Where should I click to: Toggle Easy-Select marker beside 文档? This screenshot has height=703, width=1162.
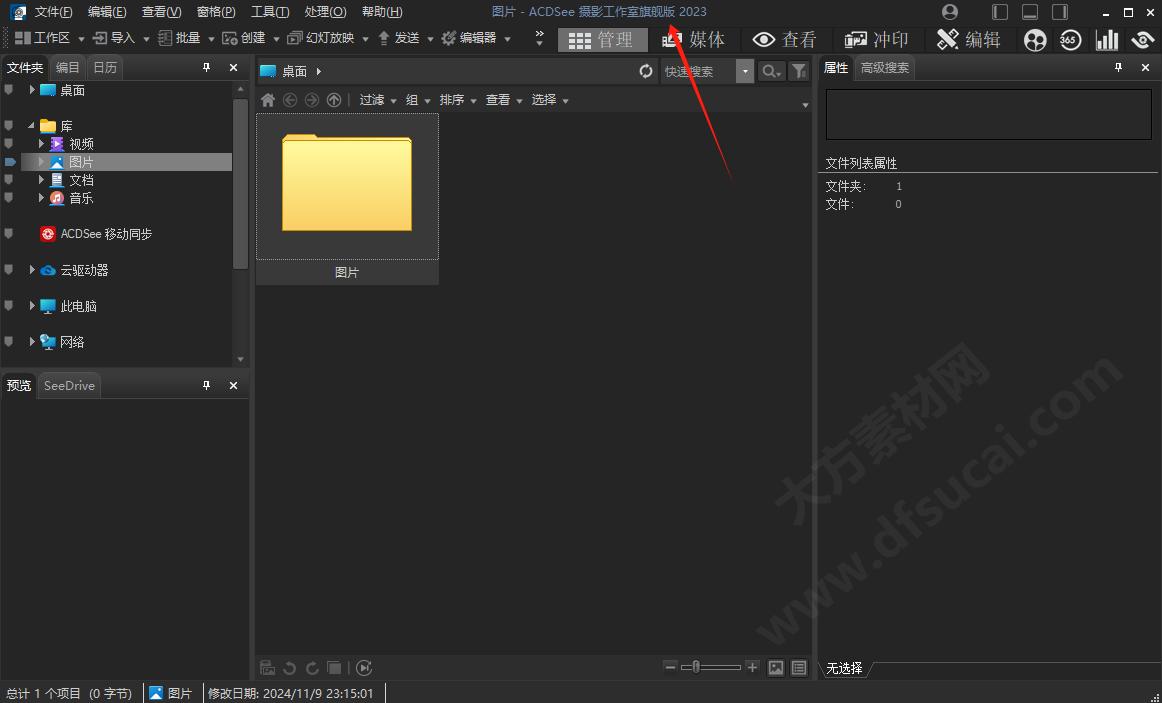tap(9, 179)
